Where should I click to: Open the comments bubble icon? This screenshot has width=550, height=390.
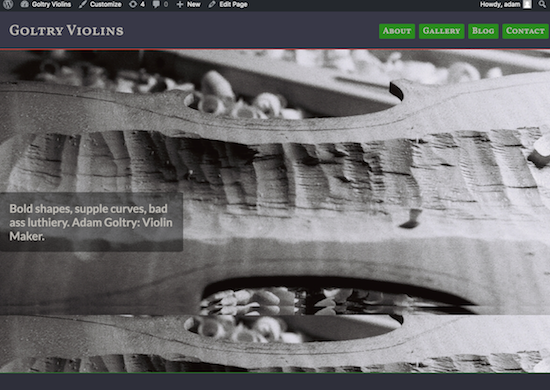click(x=156, y=5)
